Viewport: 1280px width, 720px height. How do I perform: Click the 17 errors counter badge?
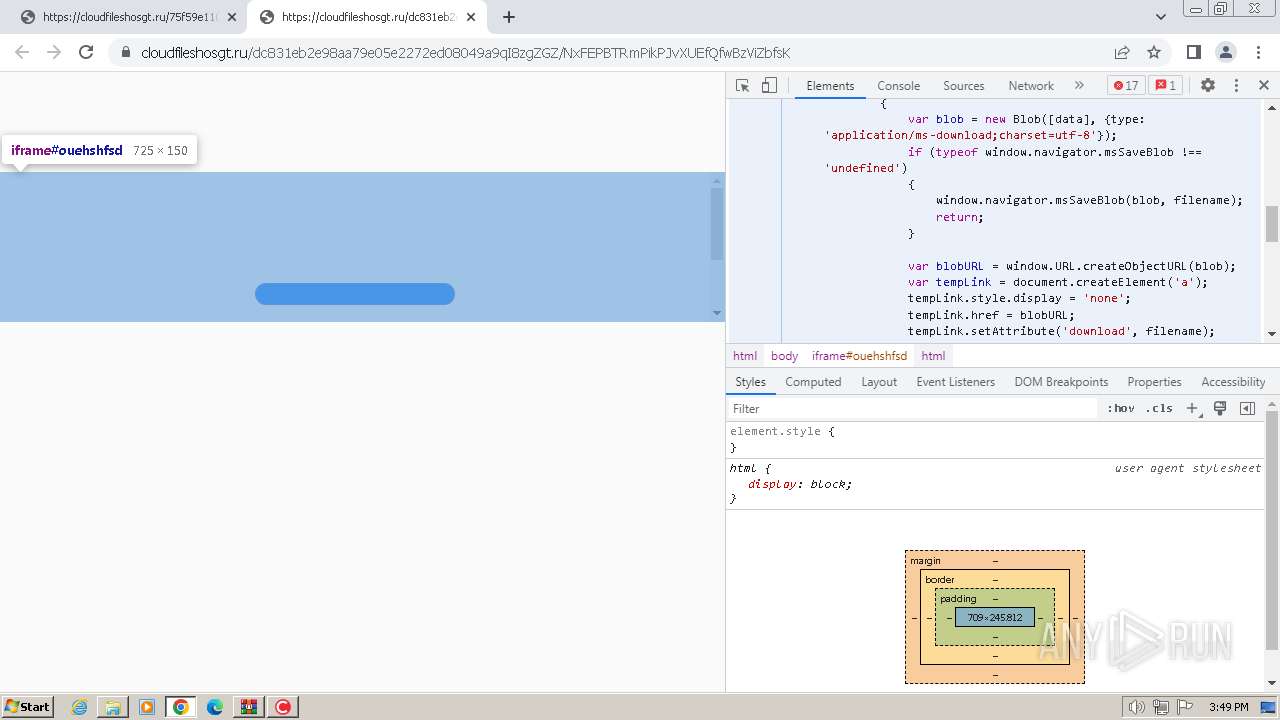tap(1126, 86)
